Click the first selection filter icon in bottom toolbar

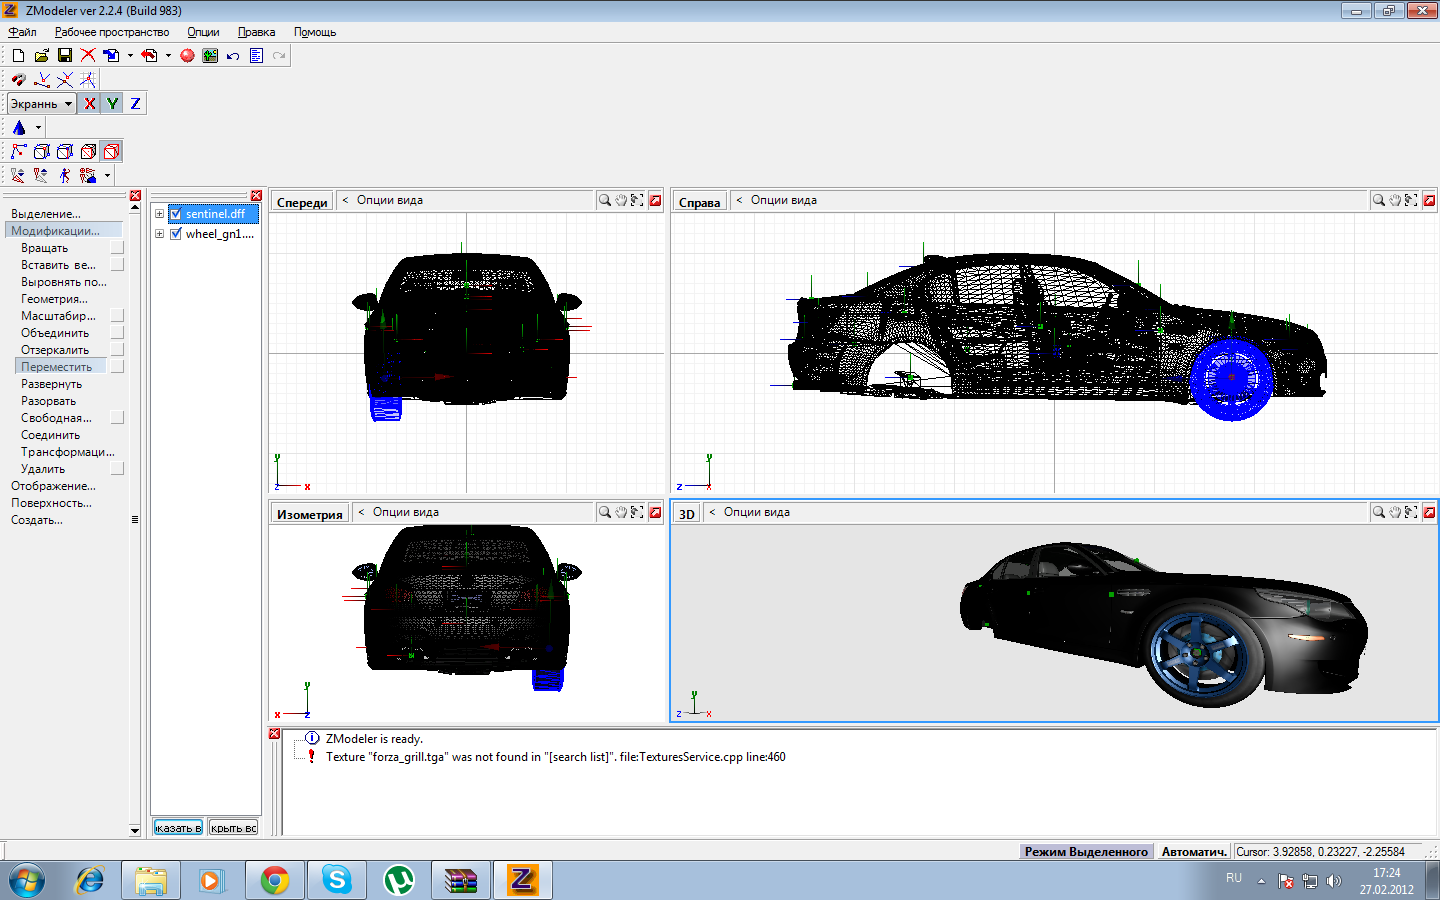(18, 176)
